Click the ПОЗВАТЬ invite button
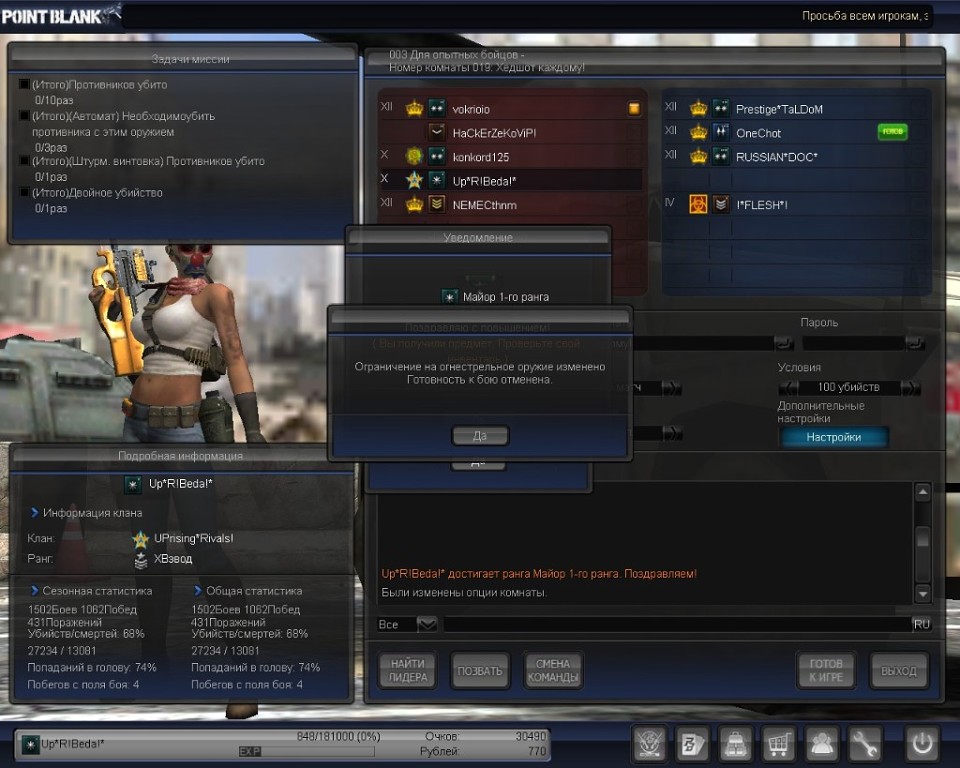 [x=480, y=671]
